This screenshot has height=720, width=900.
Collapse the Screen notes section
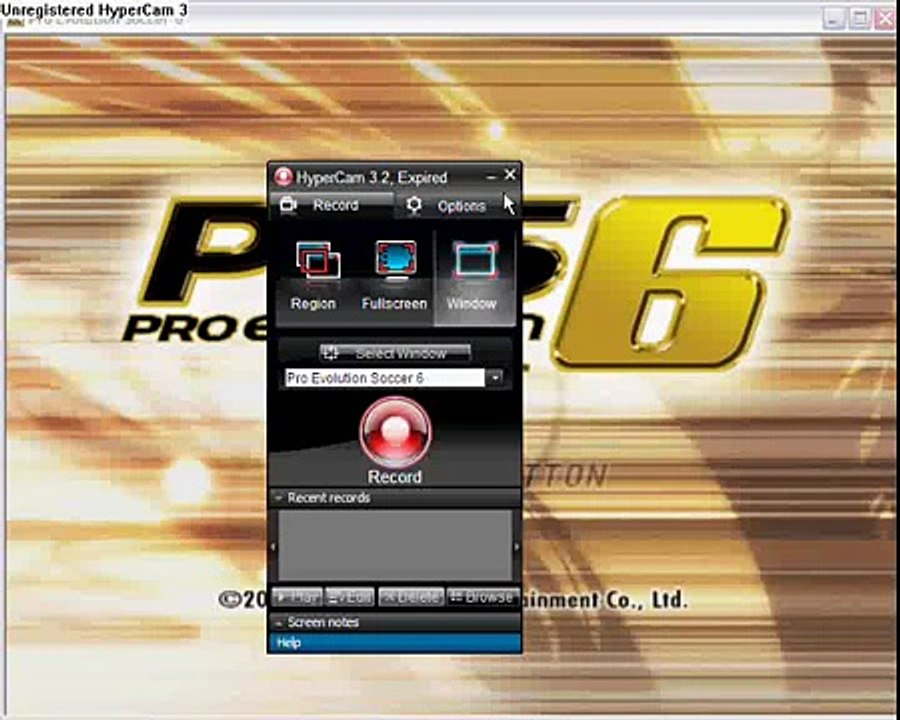pos(278,622)
